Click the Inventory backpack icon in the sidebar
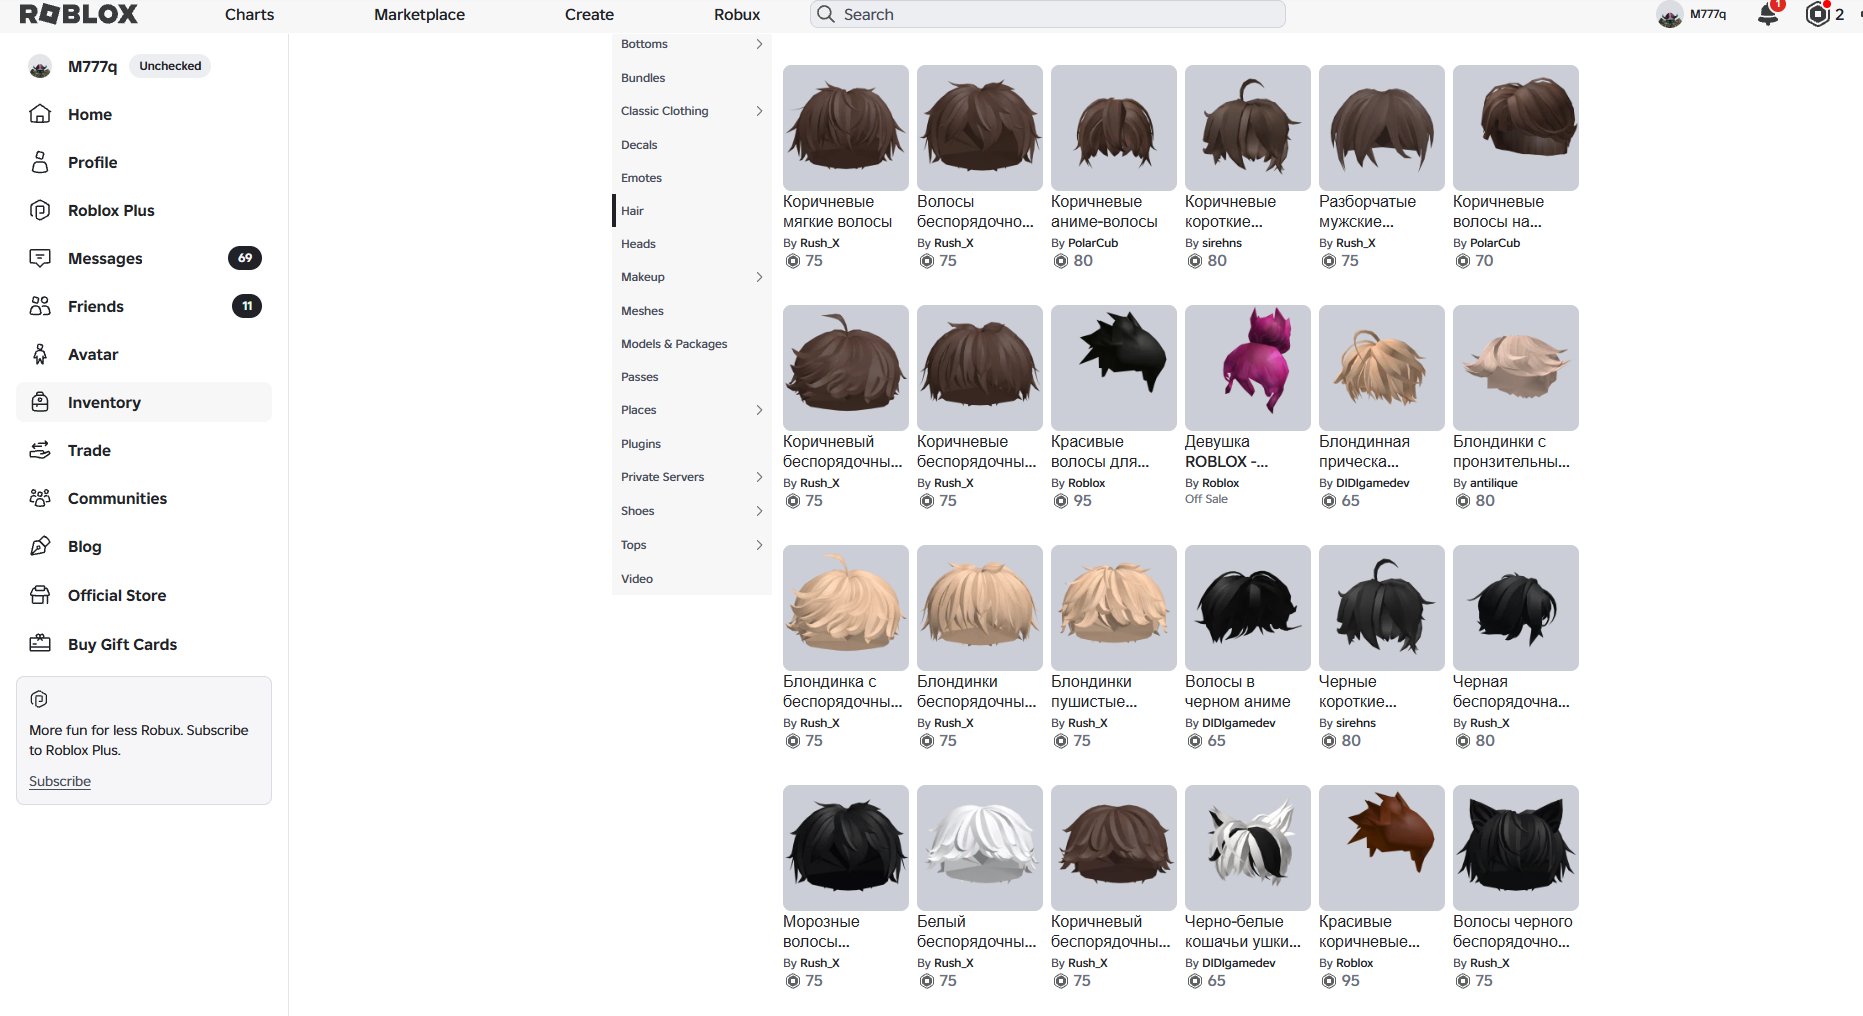1863x1016 pixels. (40, 402)
